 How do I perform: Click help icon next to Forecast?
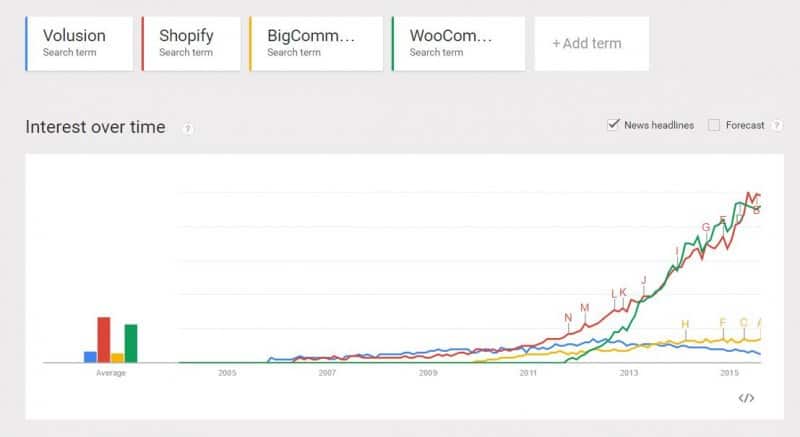coord(777,125)
